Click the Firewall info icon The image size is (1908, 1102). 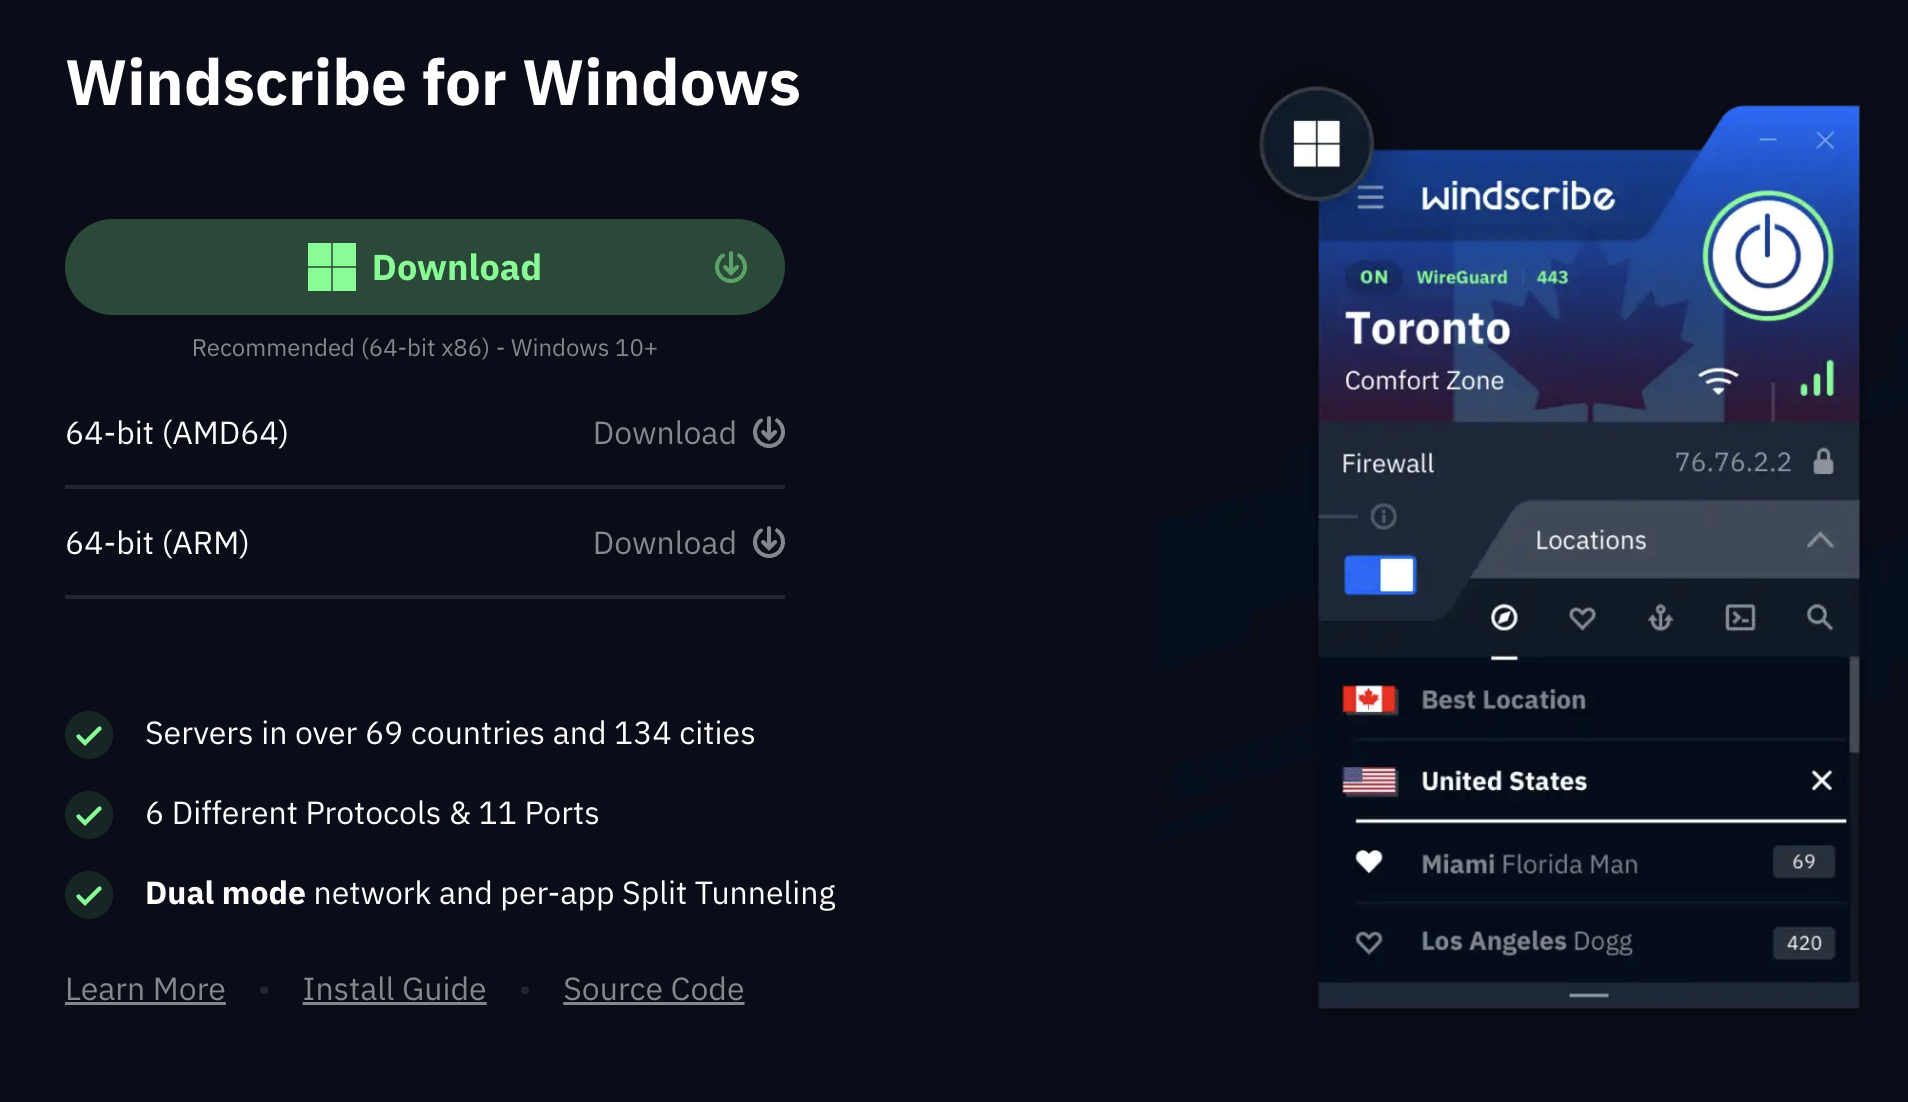point(1383,516)
